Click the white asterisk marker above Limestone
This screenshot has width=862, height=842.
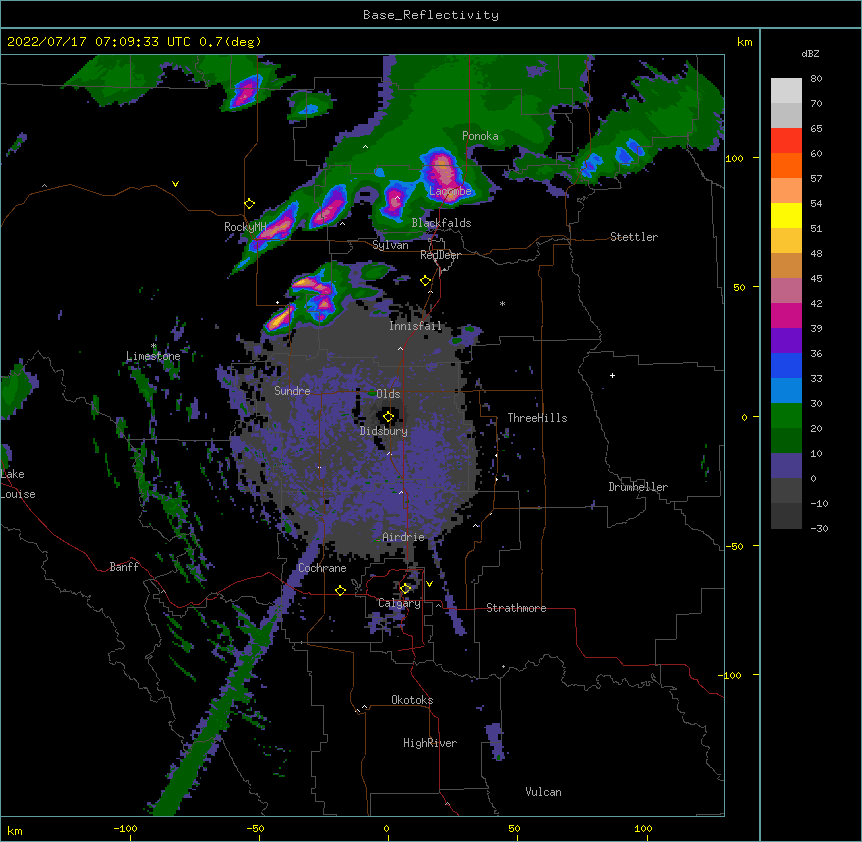[x=153, y=346]
